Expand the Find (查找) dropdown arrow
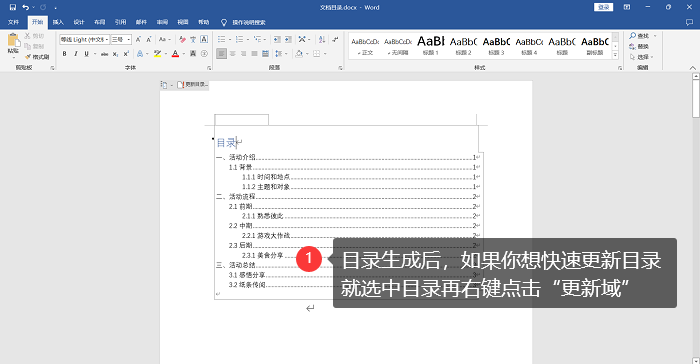This screenshot has height=364, width=700. 655,36
